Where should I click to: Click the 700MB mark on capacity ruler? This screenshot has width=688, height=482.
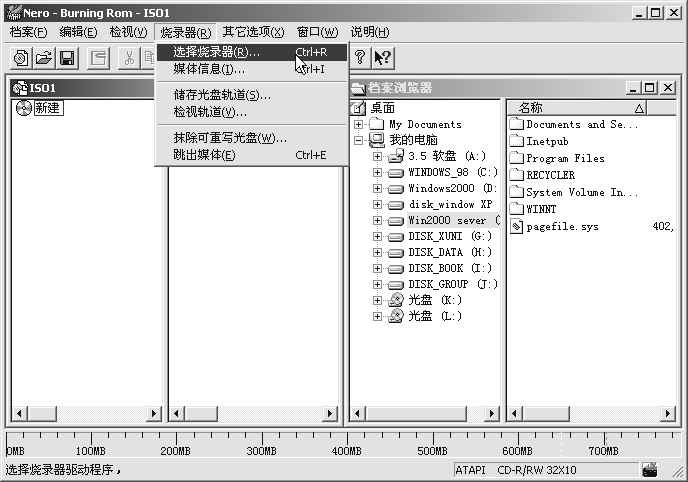(x=603, y=450)
